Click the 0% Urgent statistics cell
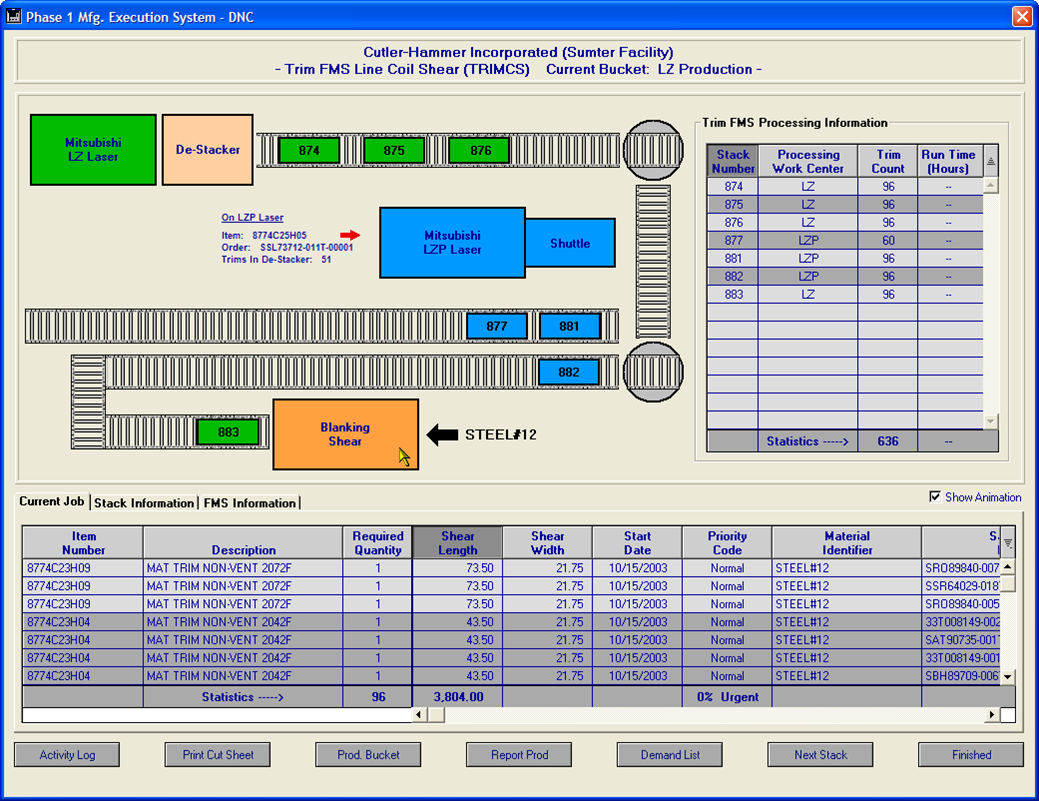This screenshot has height=801, width=1039. coord(727,697)
